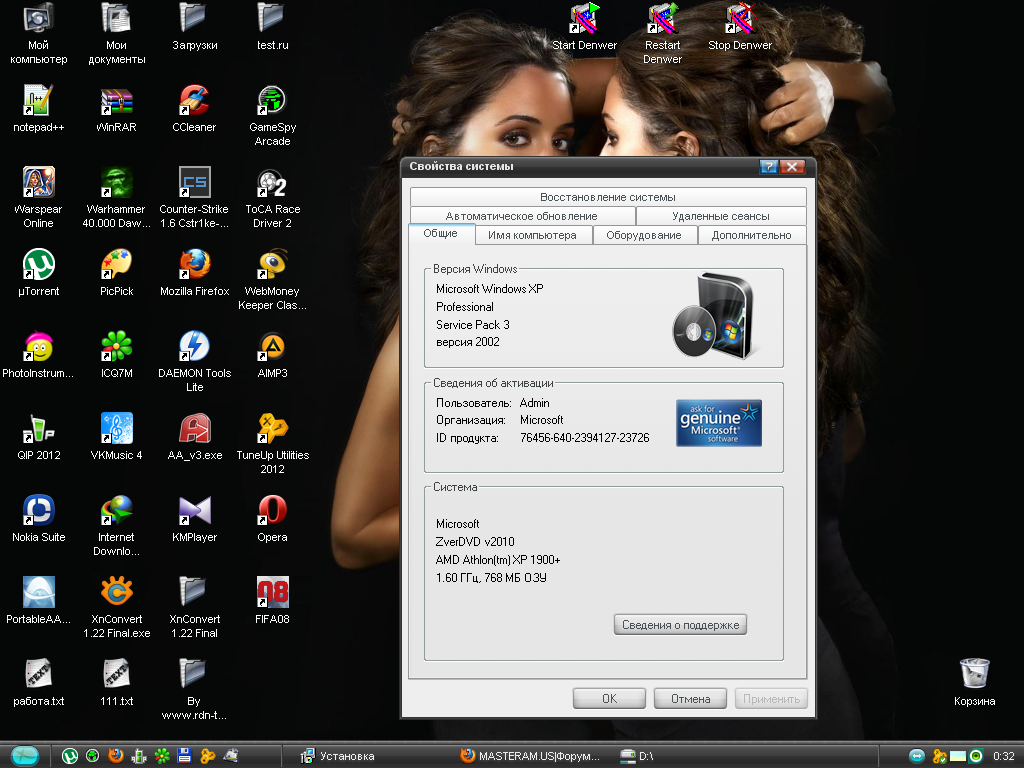Open the By www.rdn-t... folder icon

(194, 690)
